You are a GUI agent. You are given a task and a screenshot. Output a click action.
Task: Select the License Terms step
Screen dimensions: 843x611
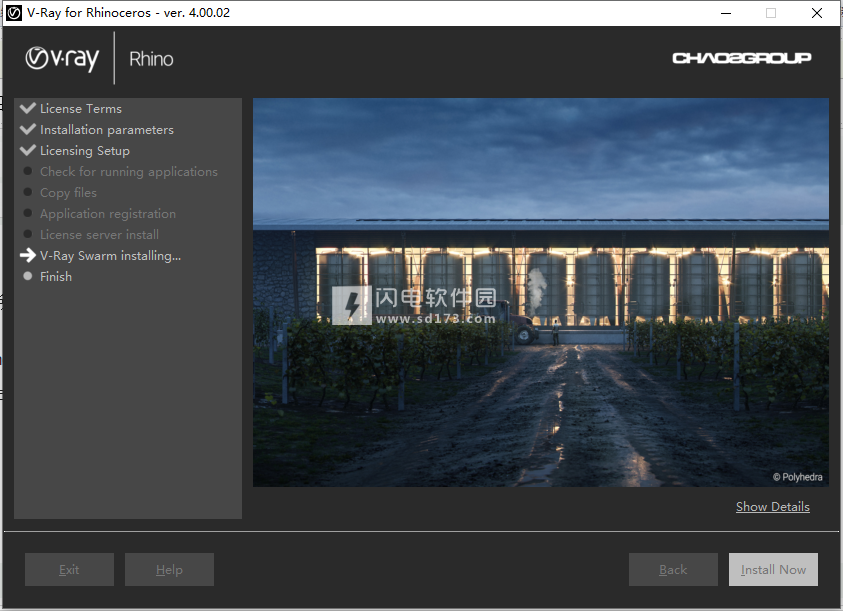pyautogui.click(x=81, y=109)
